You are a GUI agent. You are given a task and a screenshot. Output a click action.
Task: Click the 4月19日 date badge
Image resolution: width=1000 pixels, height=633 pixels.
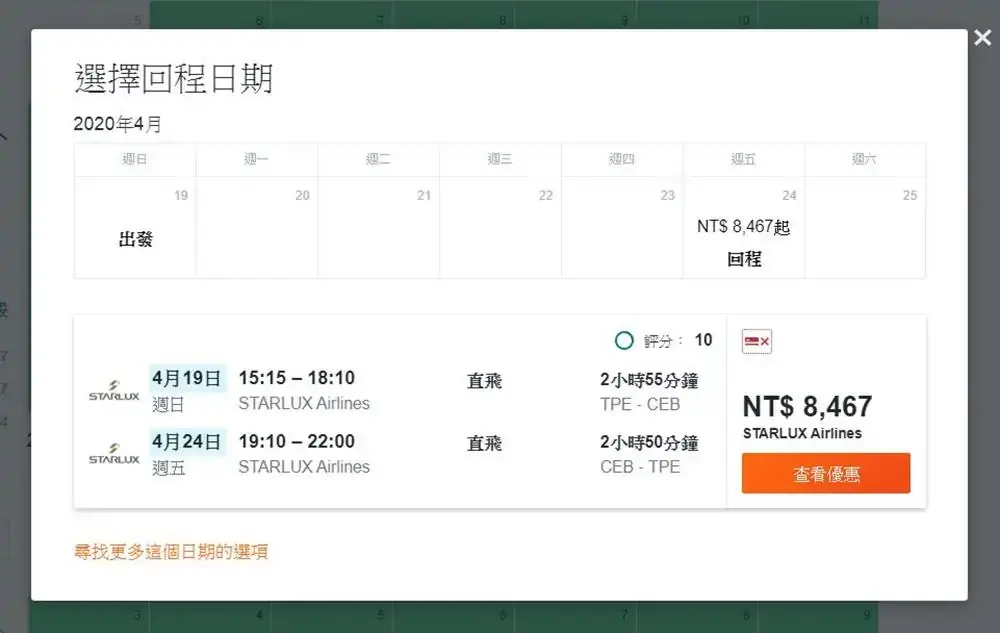pyautogui.click(x=187, y=378)
